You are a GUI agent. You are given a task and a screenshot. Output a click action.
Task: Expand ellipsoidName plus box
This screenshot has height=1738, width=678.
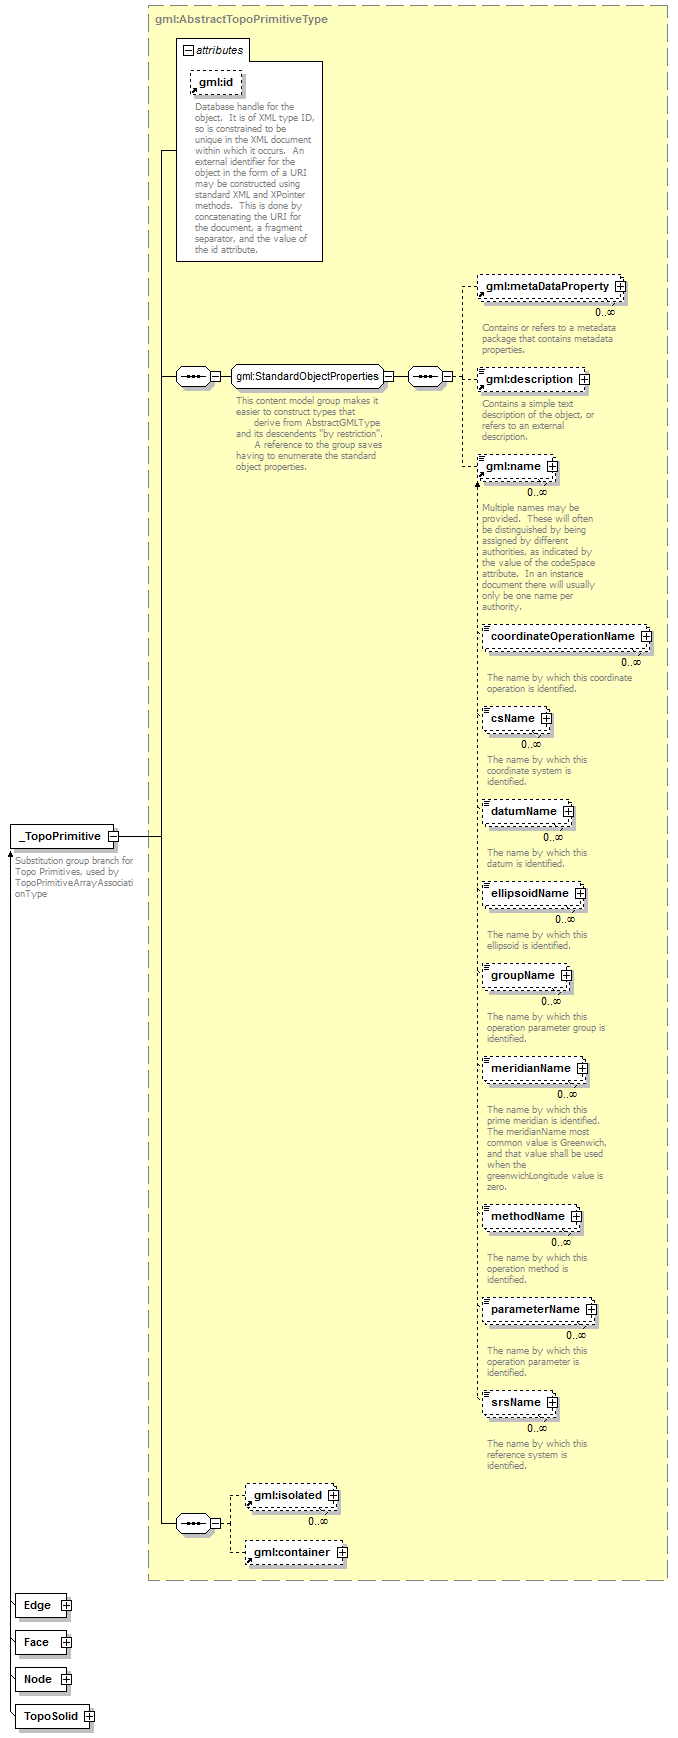coord(580,894)
